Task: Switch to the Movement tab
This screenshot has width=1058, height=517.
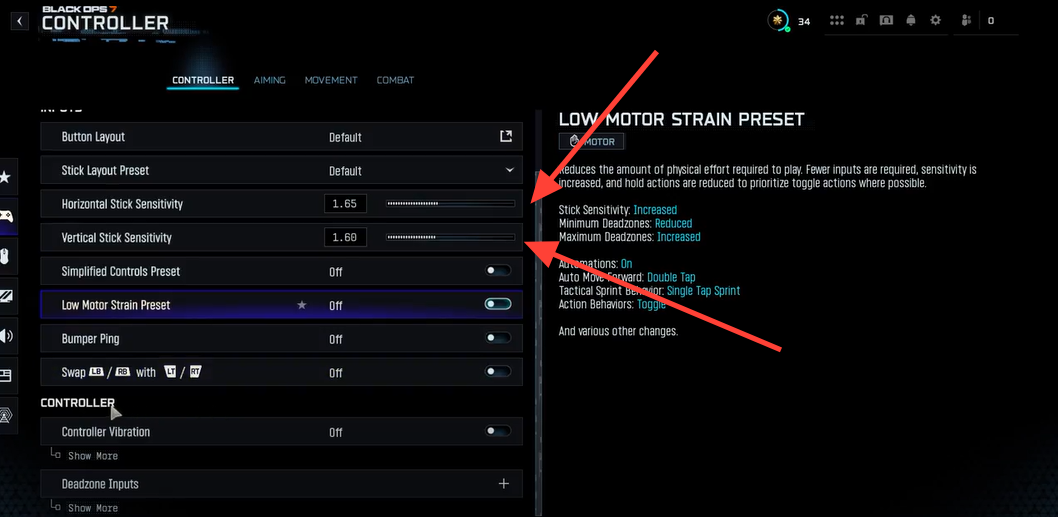Action: 331,80
